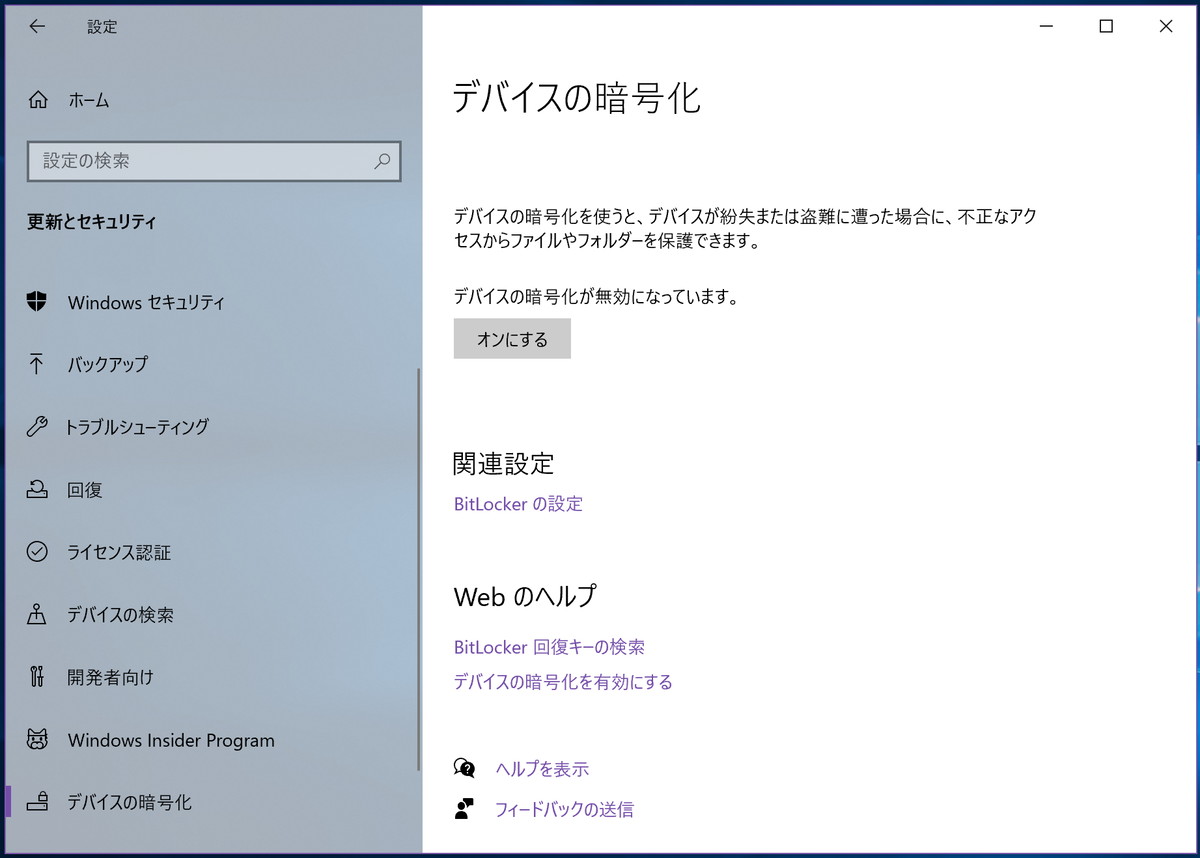This screenshot has height=858, width=1200.
Task: Click デバイスの暗号化を有効にする help link
Action: pos(563,682)
